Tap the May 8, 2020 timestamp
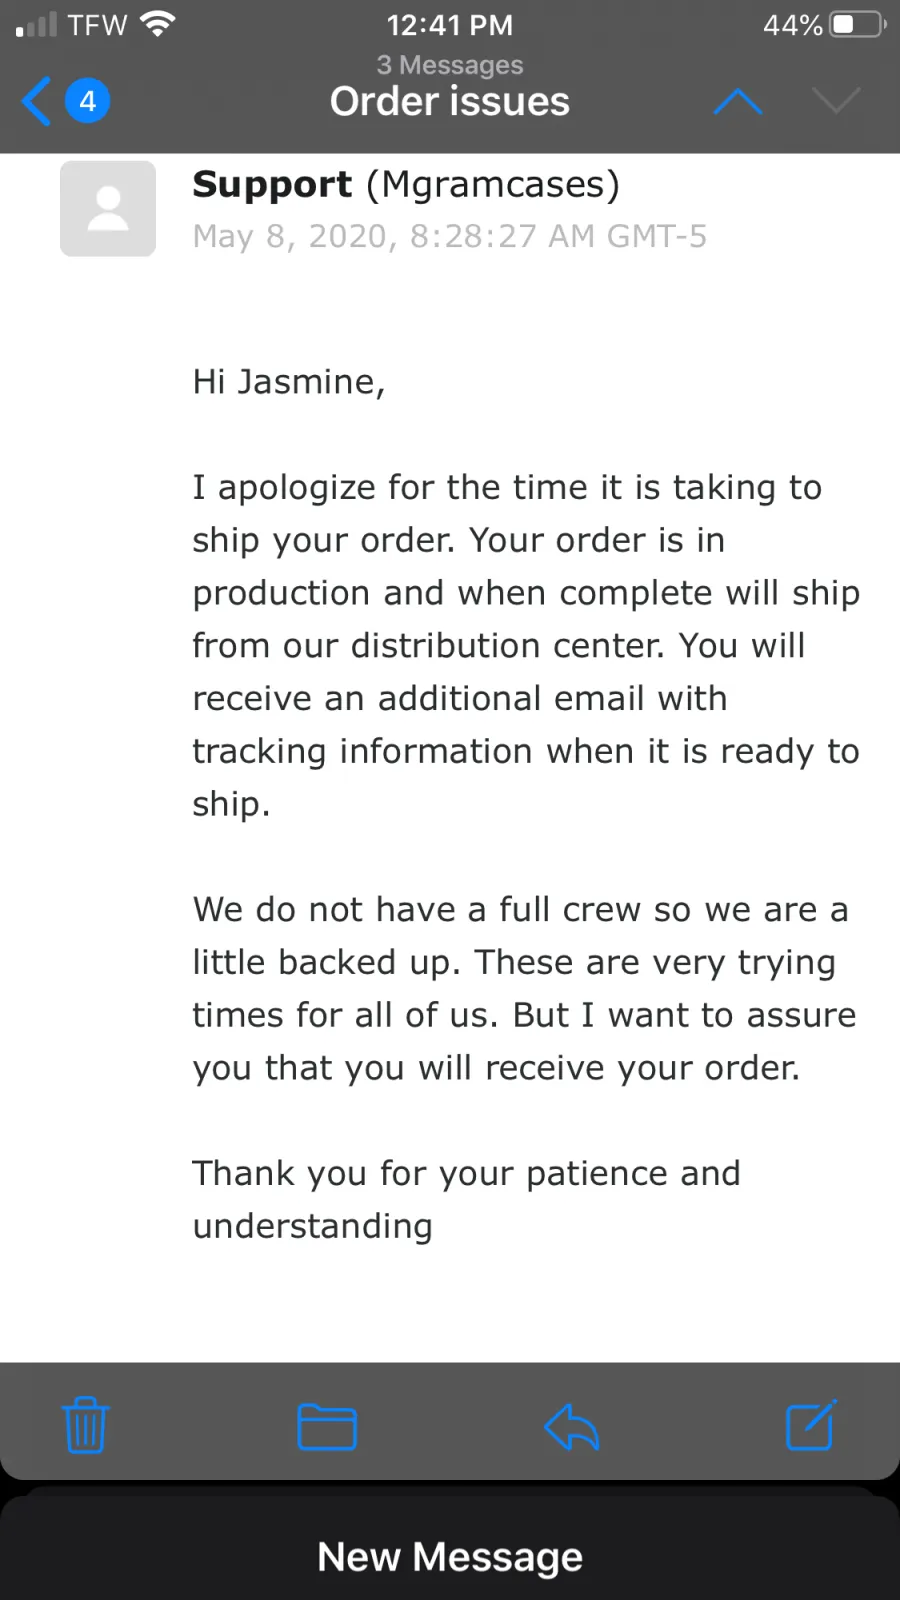900x1600 pixels. [x=450, y=236]
